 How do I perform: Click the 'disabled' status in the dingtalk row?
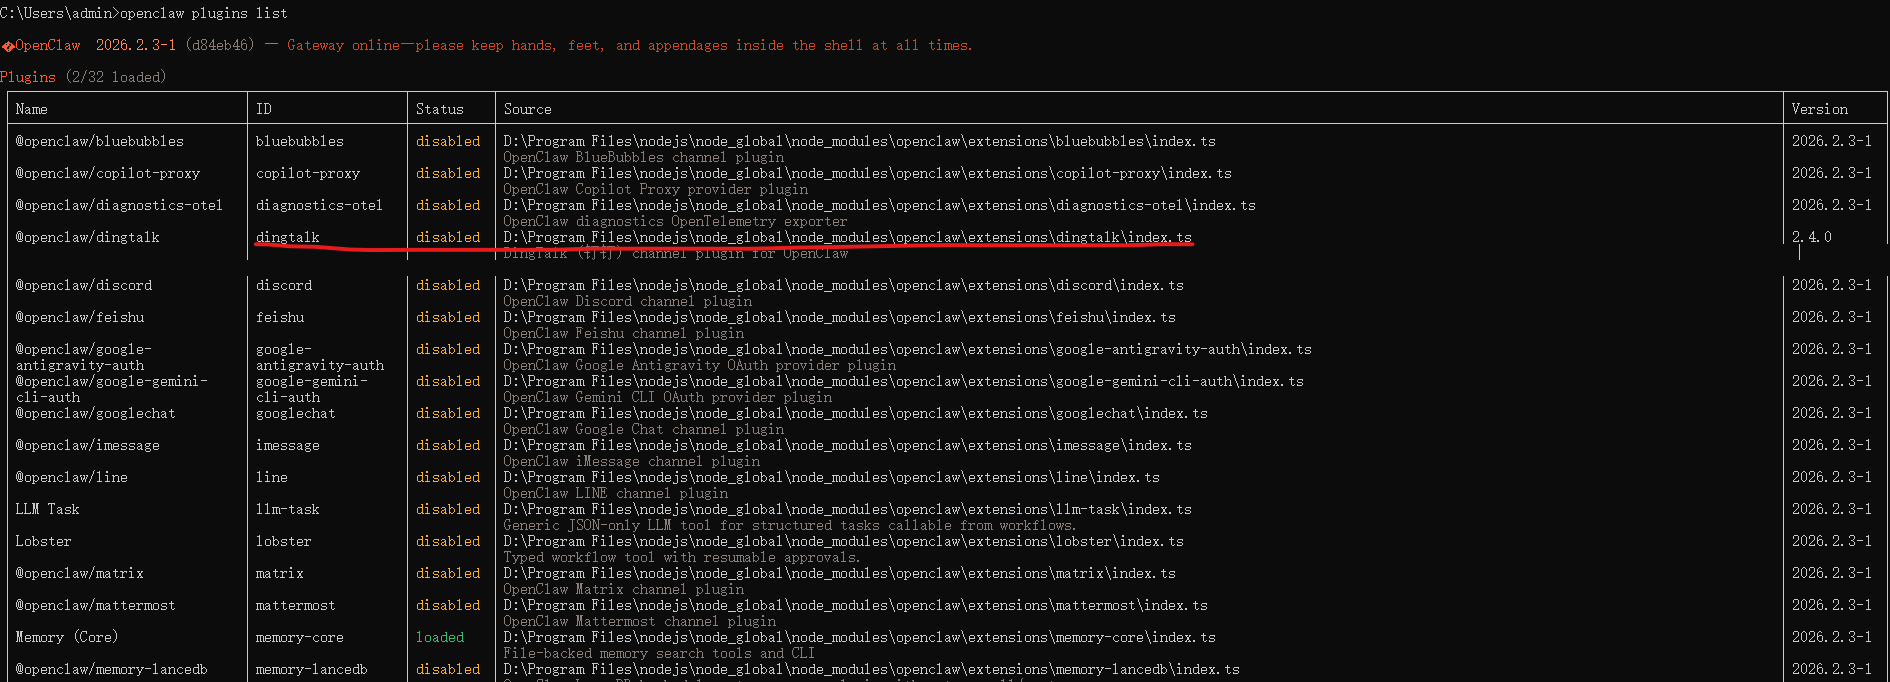pyautogui.click(x=448, y=237)
